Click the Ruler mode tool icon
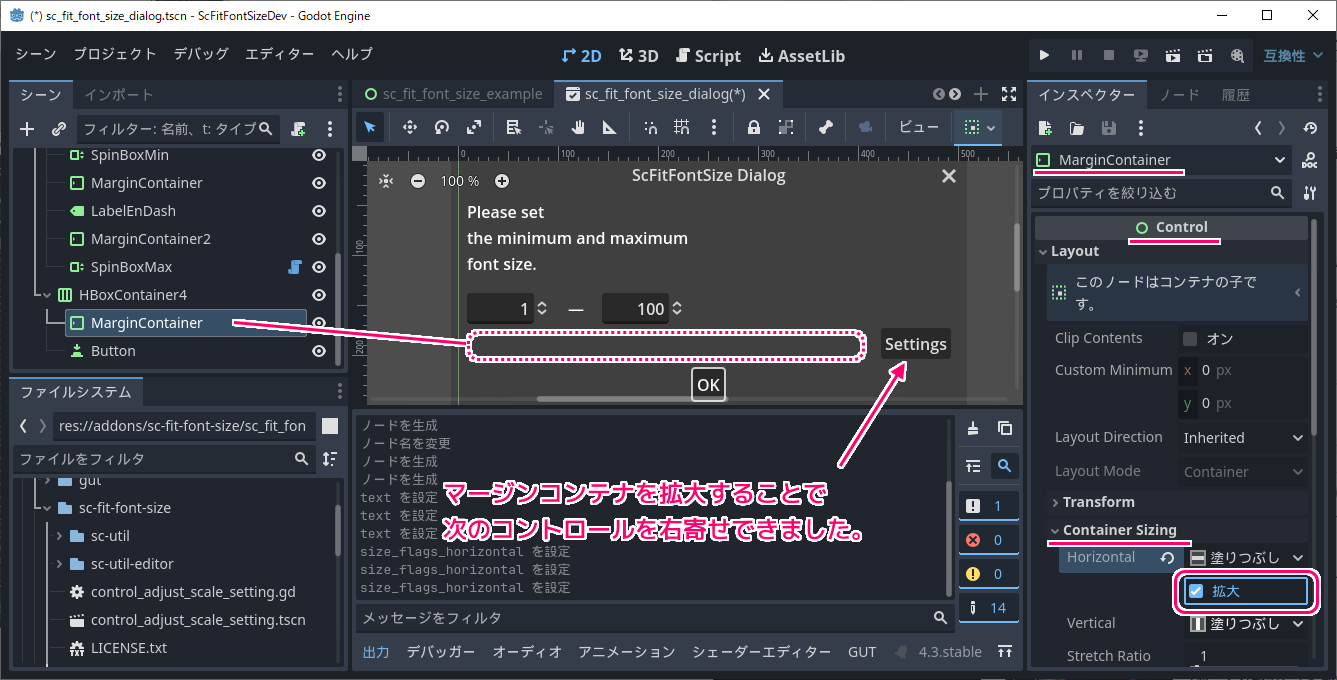This screenshot has width=1337, height=680. (609, 127)
